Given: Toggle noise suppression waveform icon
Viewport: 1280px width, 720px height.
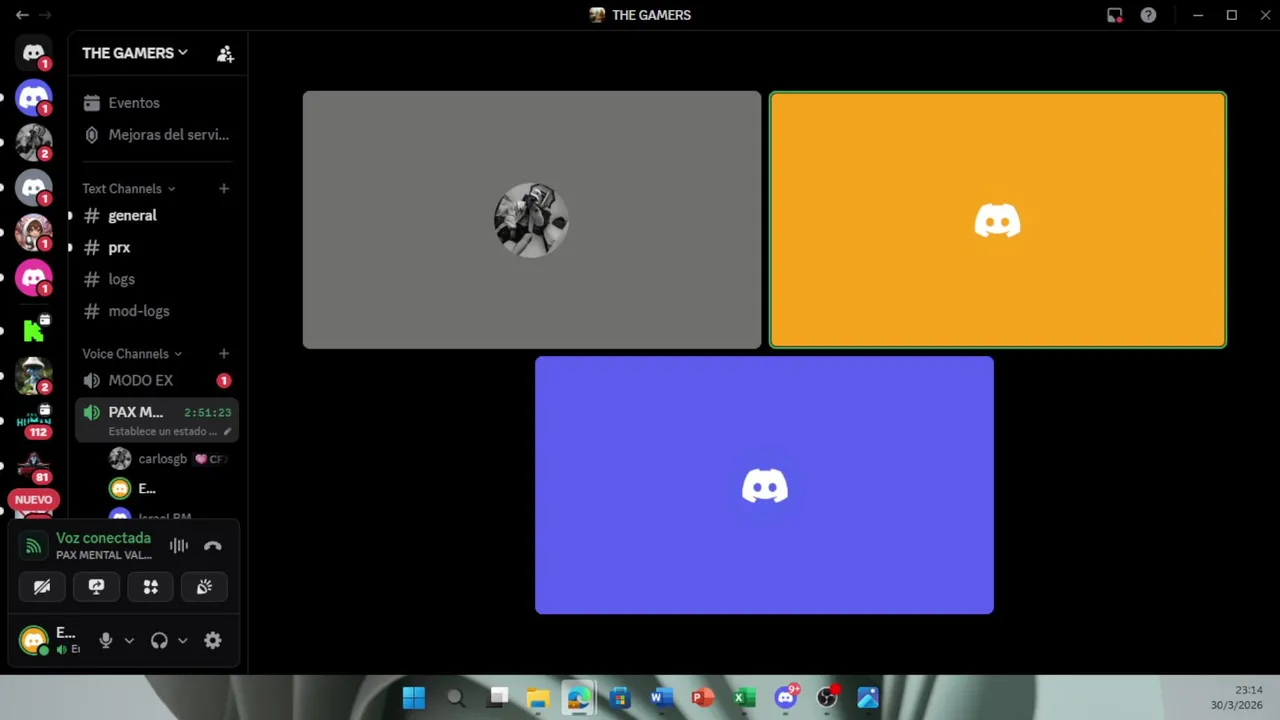Looking at the screenshot, I should tap(178, 546).
